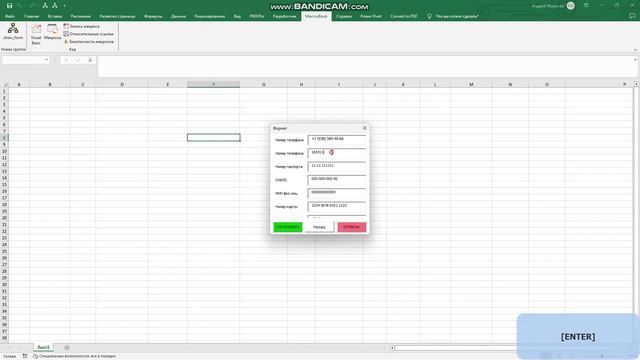Select the Лист1 sheet tab
Viewport: 640px width, 360px height.
43,347
